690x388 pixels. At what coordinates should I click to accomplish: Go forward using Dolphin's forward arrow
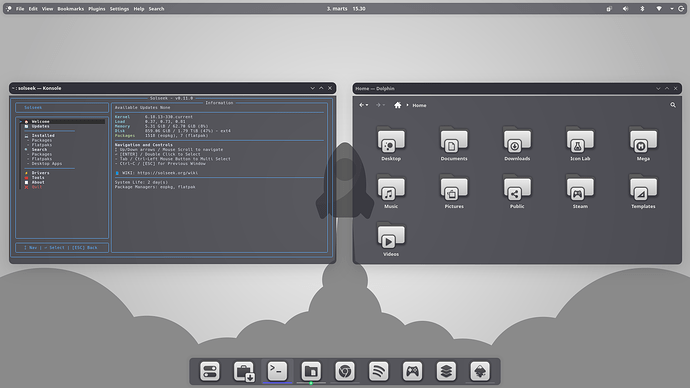[x=378, y=105]
